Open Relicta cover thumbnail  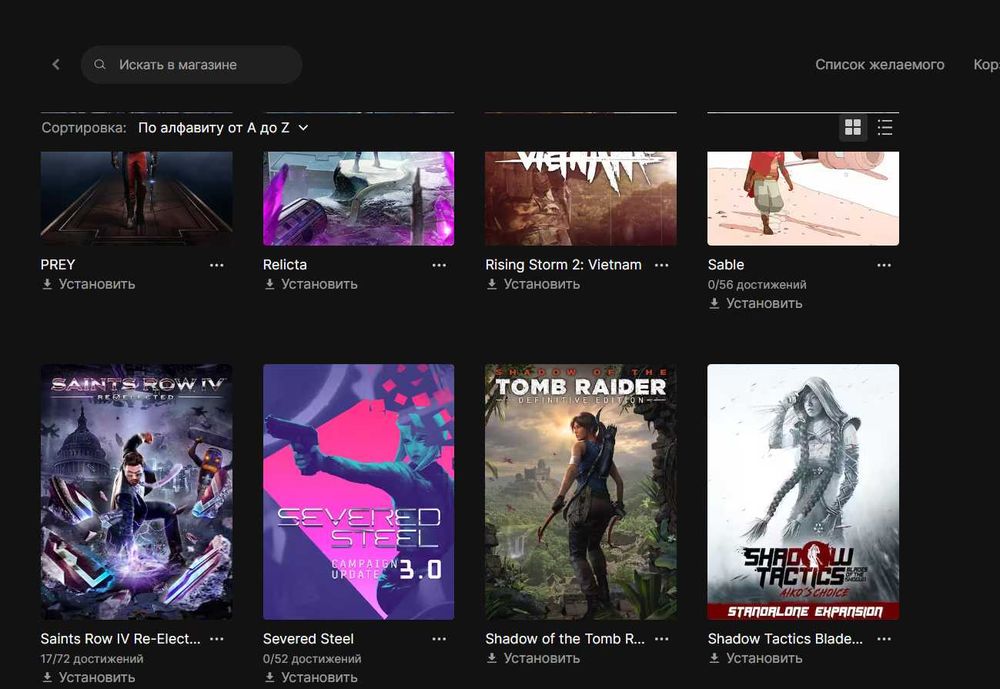pos(359,198)
